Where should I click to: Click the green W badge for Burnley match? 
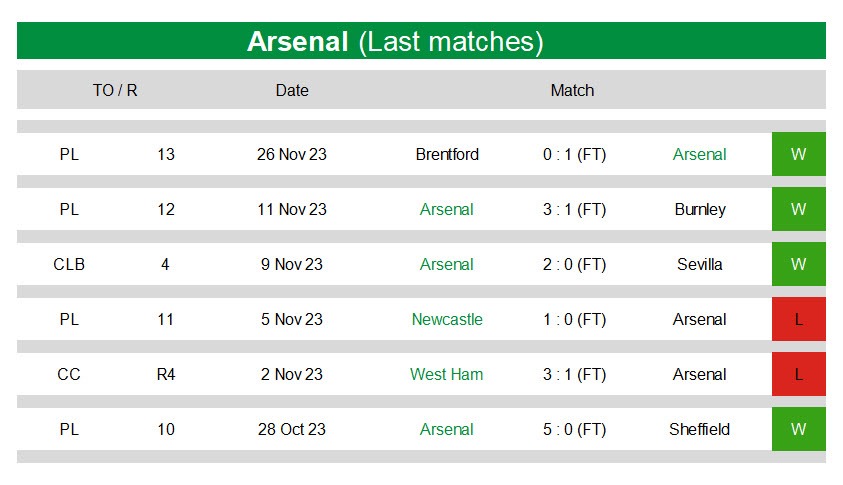(798, 209)
